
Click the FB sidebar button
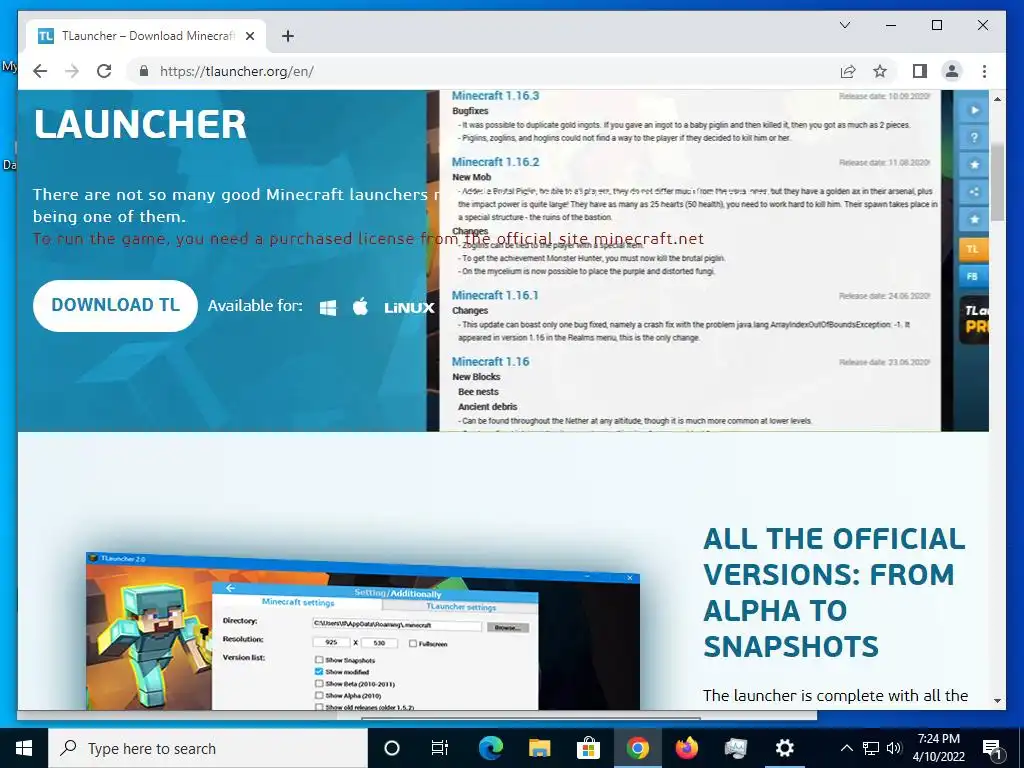973,276
